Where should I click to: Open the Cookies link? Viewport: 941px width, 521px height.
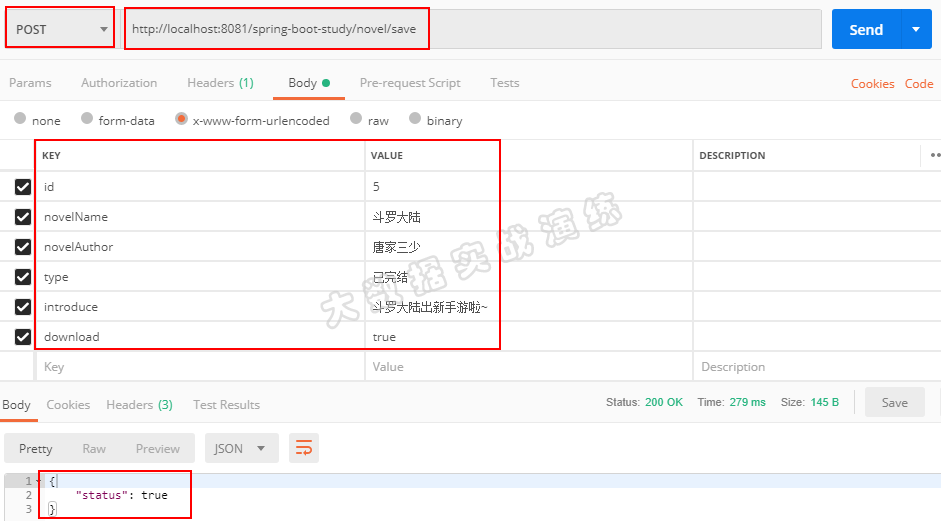[872, 83]
